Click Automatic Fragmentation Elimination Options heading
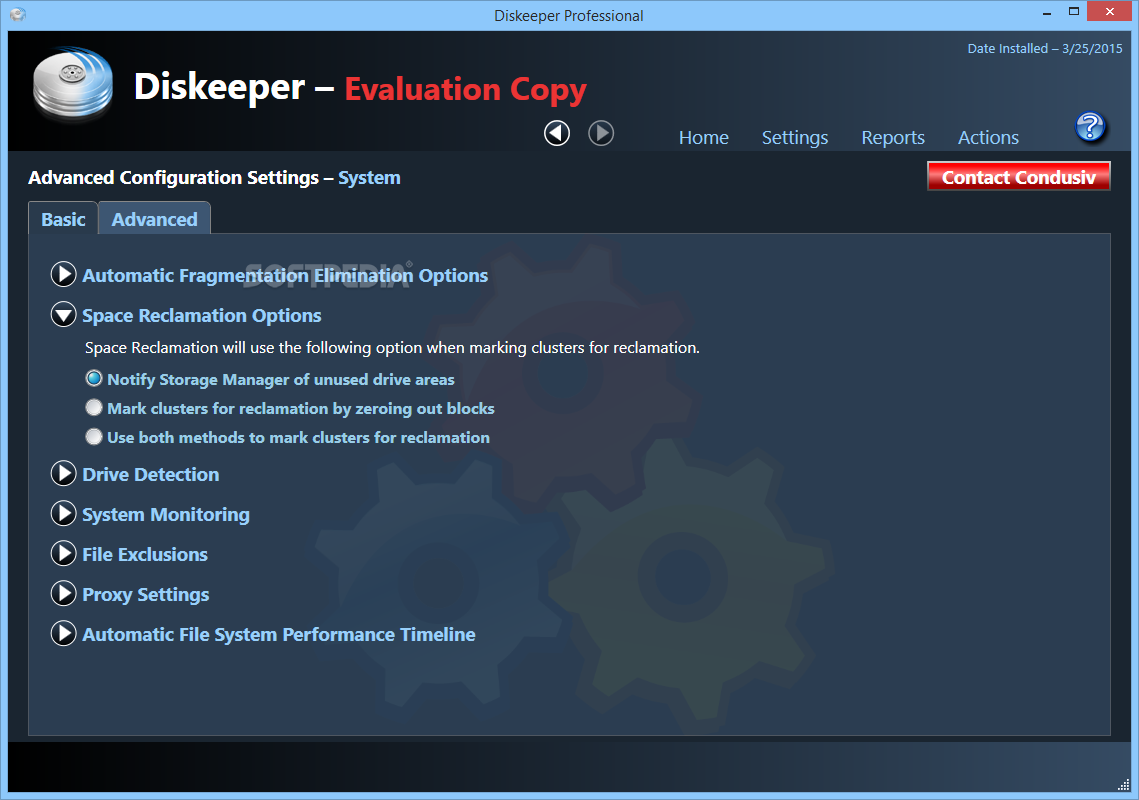 coord(285,275)
